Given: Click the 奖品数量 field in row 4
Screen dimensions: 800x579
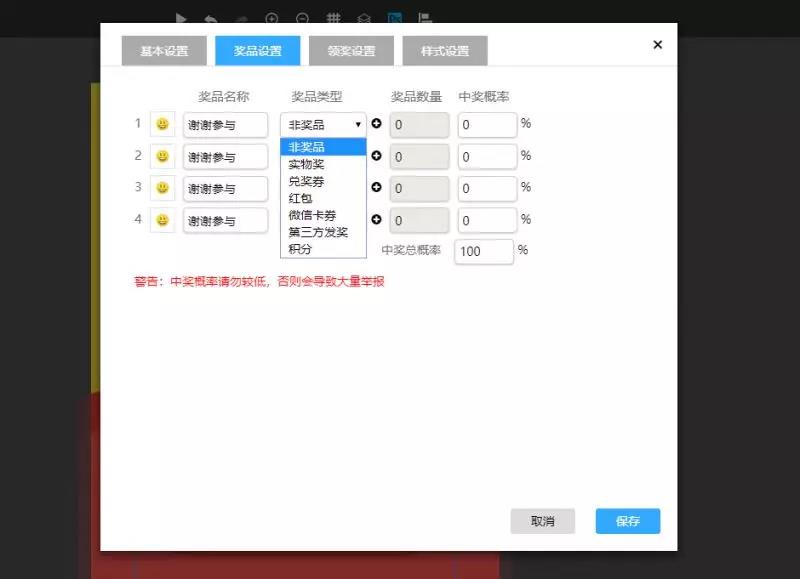Looking at the screenshot, I should click(x=419, y=221).
